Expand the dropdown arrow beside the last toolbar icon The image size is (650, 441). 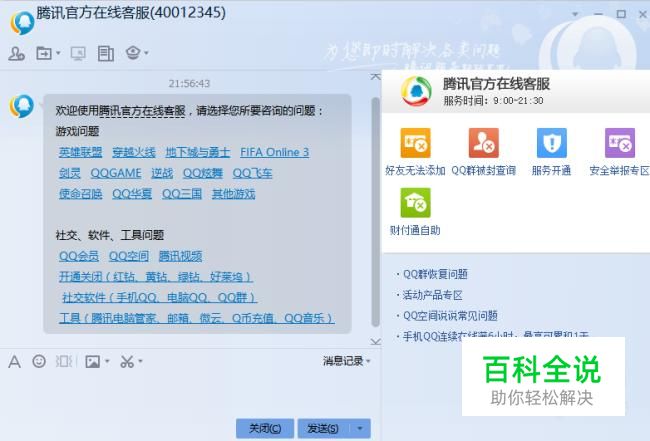(146, 53)
